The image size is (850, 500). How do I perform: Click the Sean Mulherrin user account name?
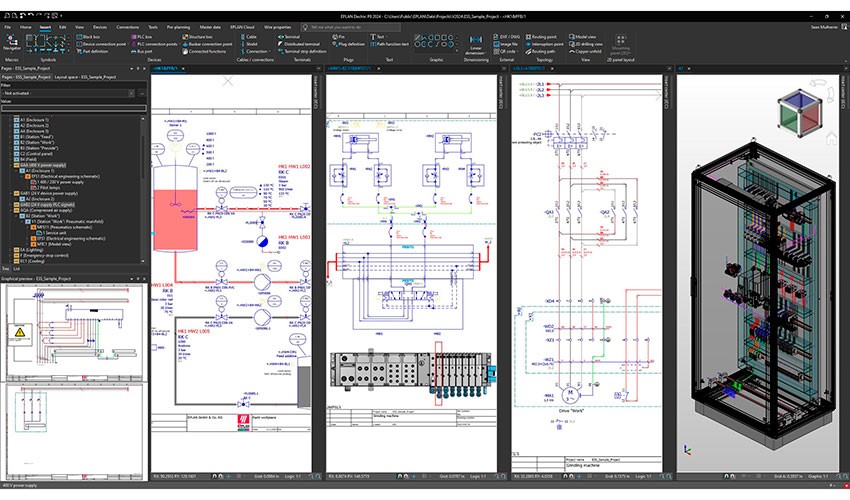(824, 27)
